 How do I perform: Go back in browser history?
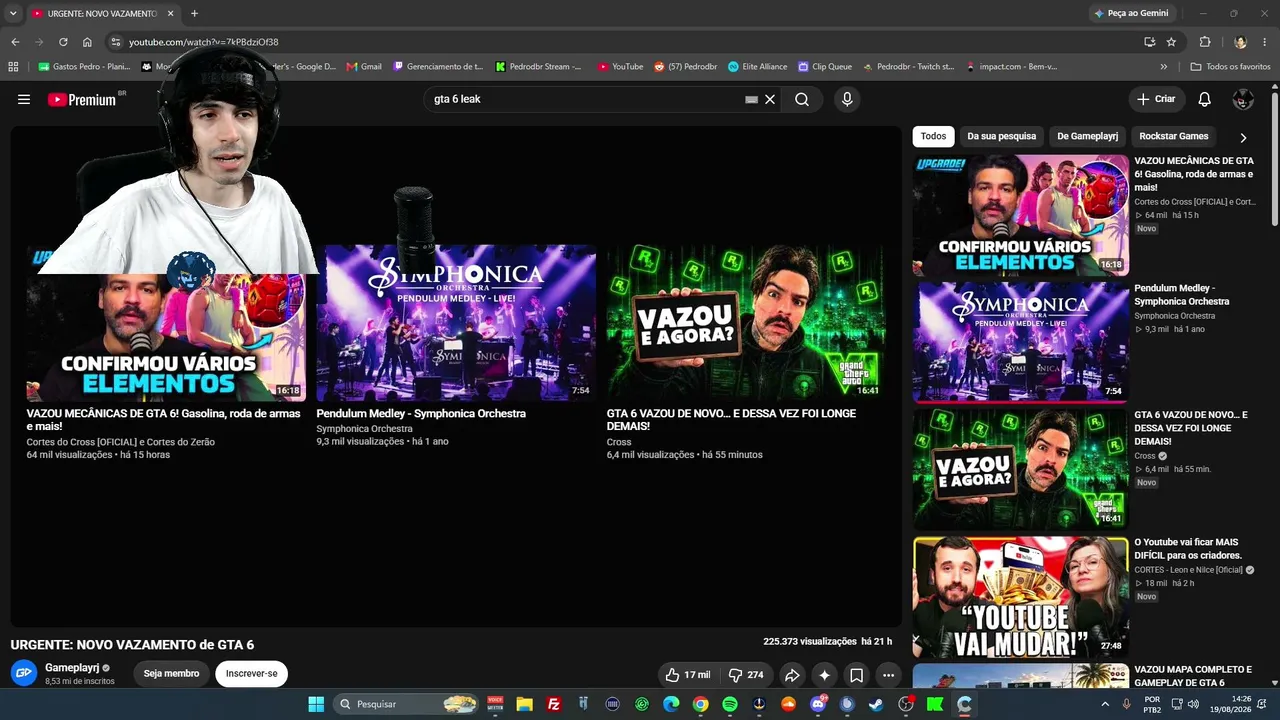coord(15,42)
